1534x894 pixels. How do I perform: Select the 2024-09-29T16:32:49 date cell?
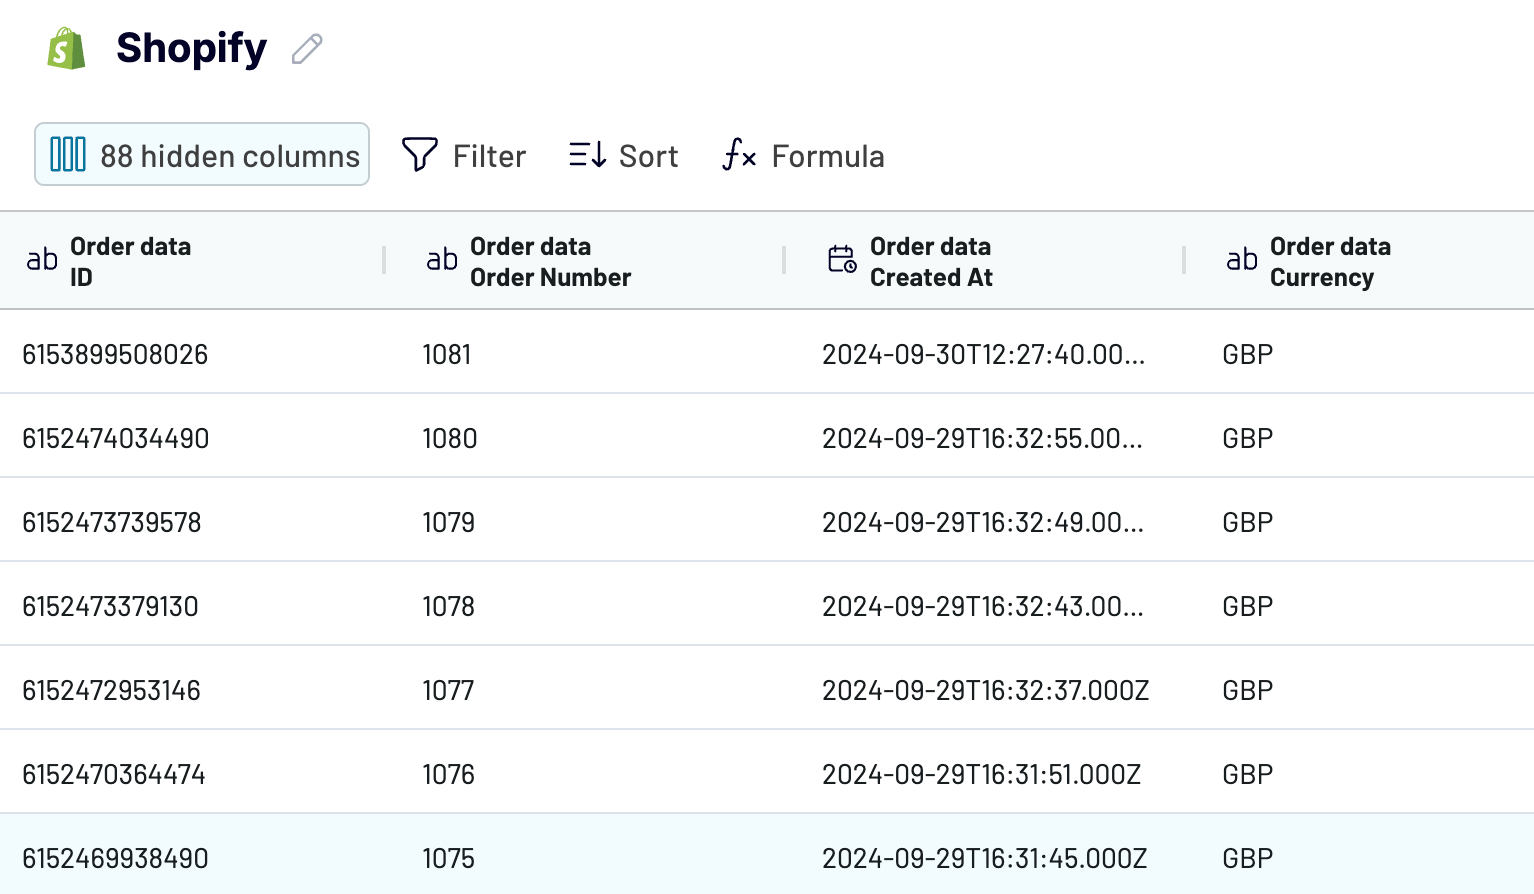click(983, 522)
